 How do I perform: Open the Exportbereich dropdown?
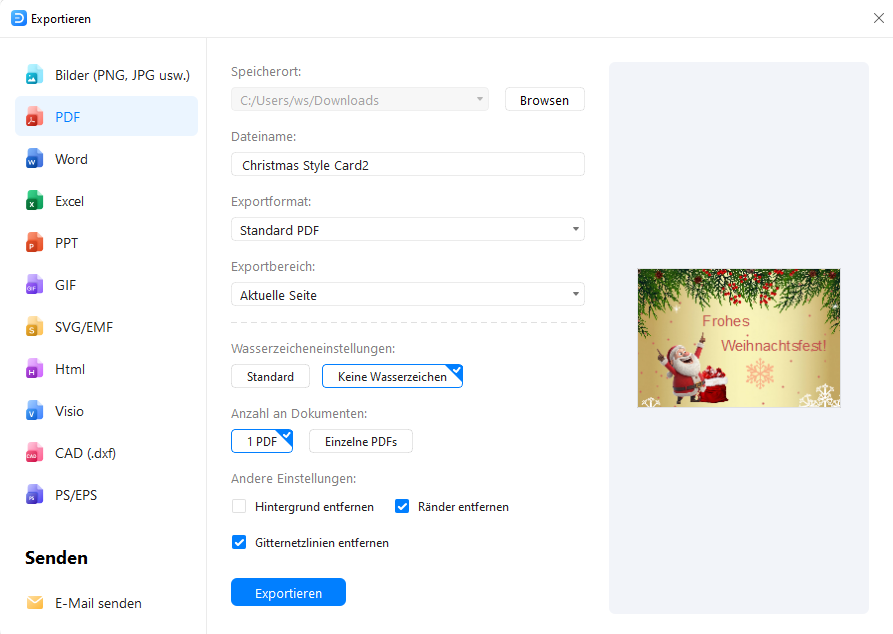click(x=576, y=294)
